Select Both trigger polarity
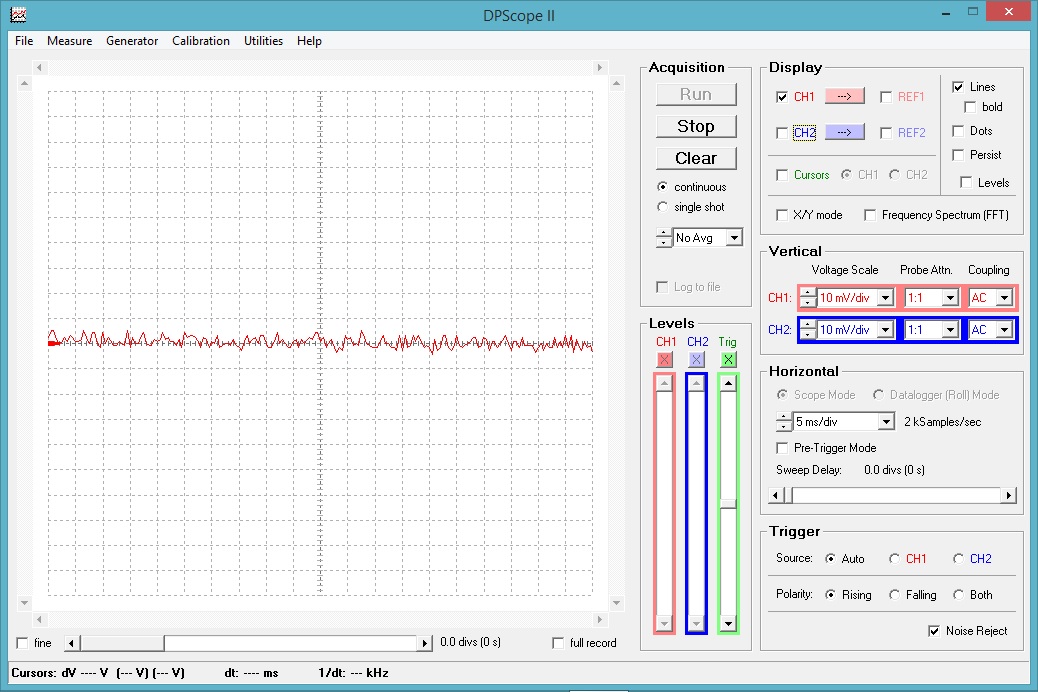This screenshot has height=692, width=1038. click(x=958, y=595)
